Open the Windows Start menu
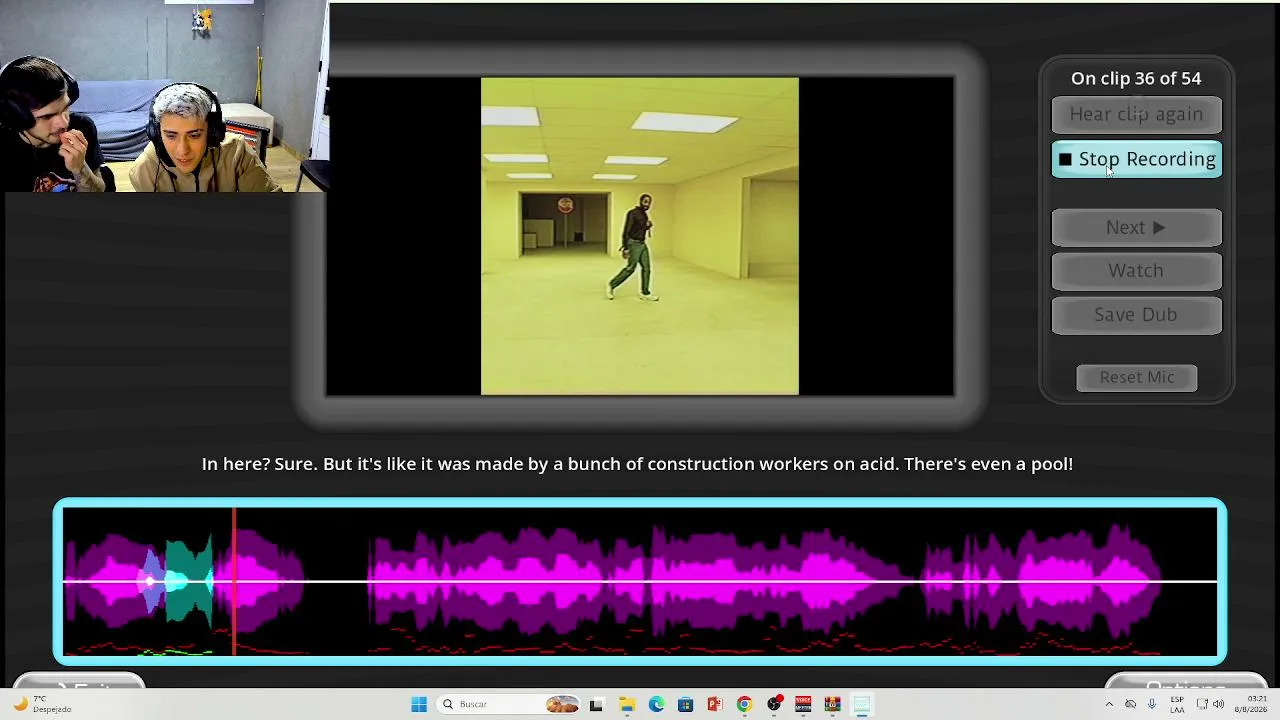This screenshot has height=720, width=1280. pyautogui.click(x=419, y=704)
